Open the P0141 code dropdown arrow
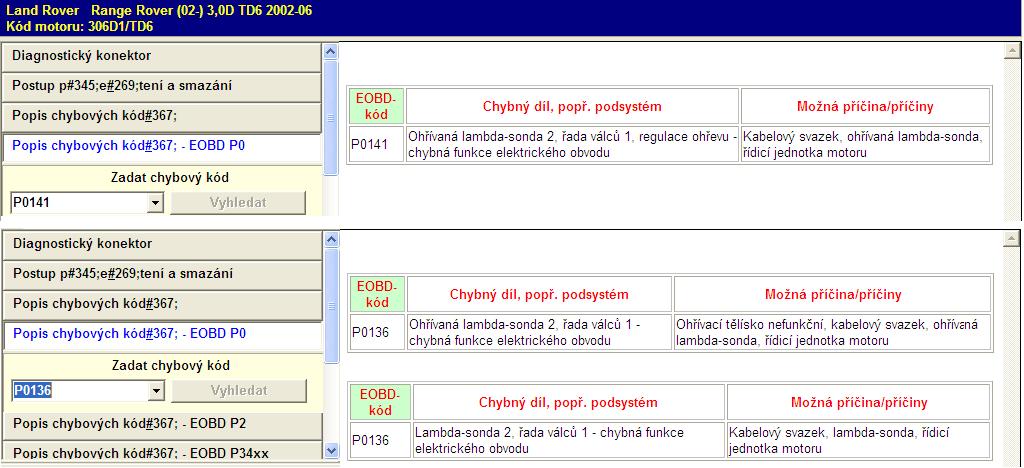 155,203
